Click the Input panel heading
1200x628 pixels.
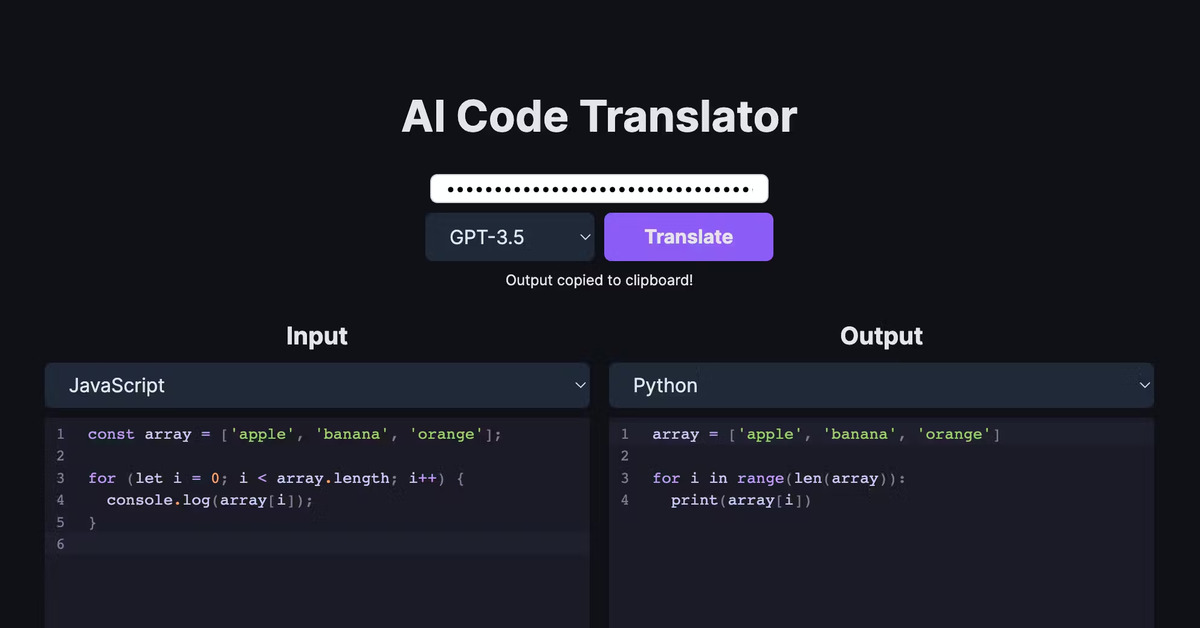pos(317,336)
